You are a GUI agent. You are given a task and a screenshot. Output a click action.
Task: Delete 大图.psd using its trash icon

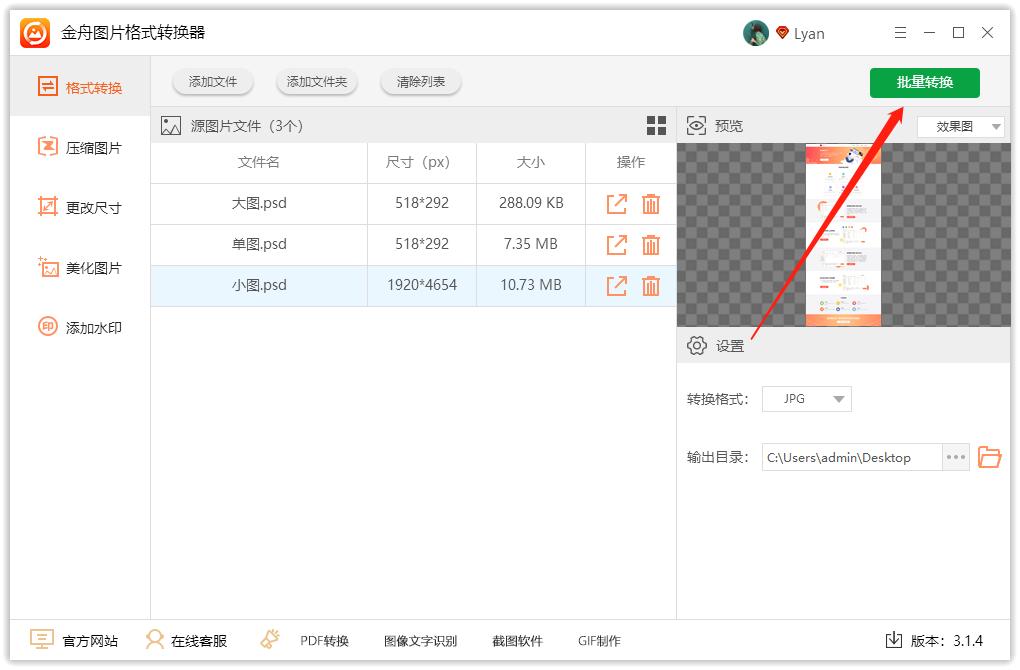pyautogui.click(x=651, y=203)
